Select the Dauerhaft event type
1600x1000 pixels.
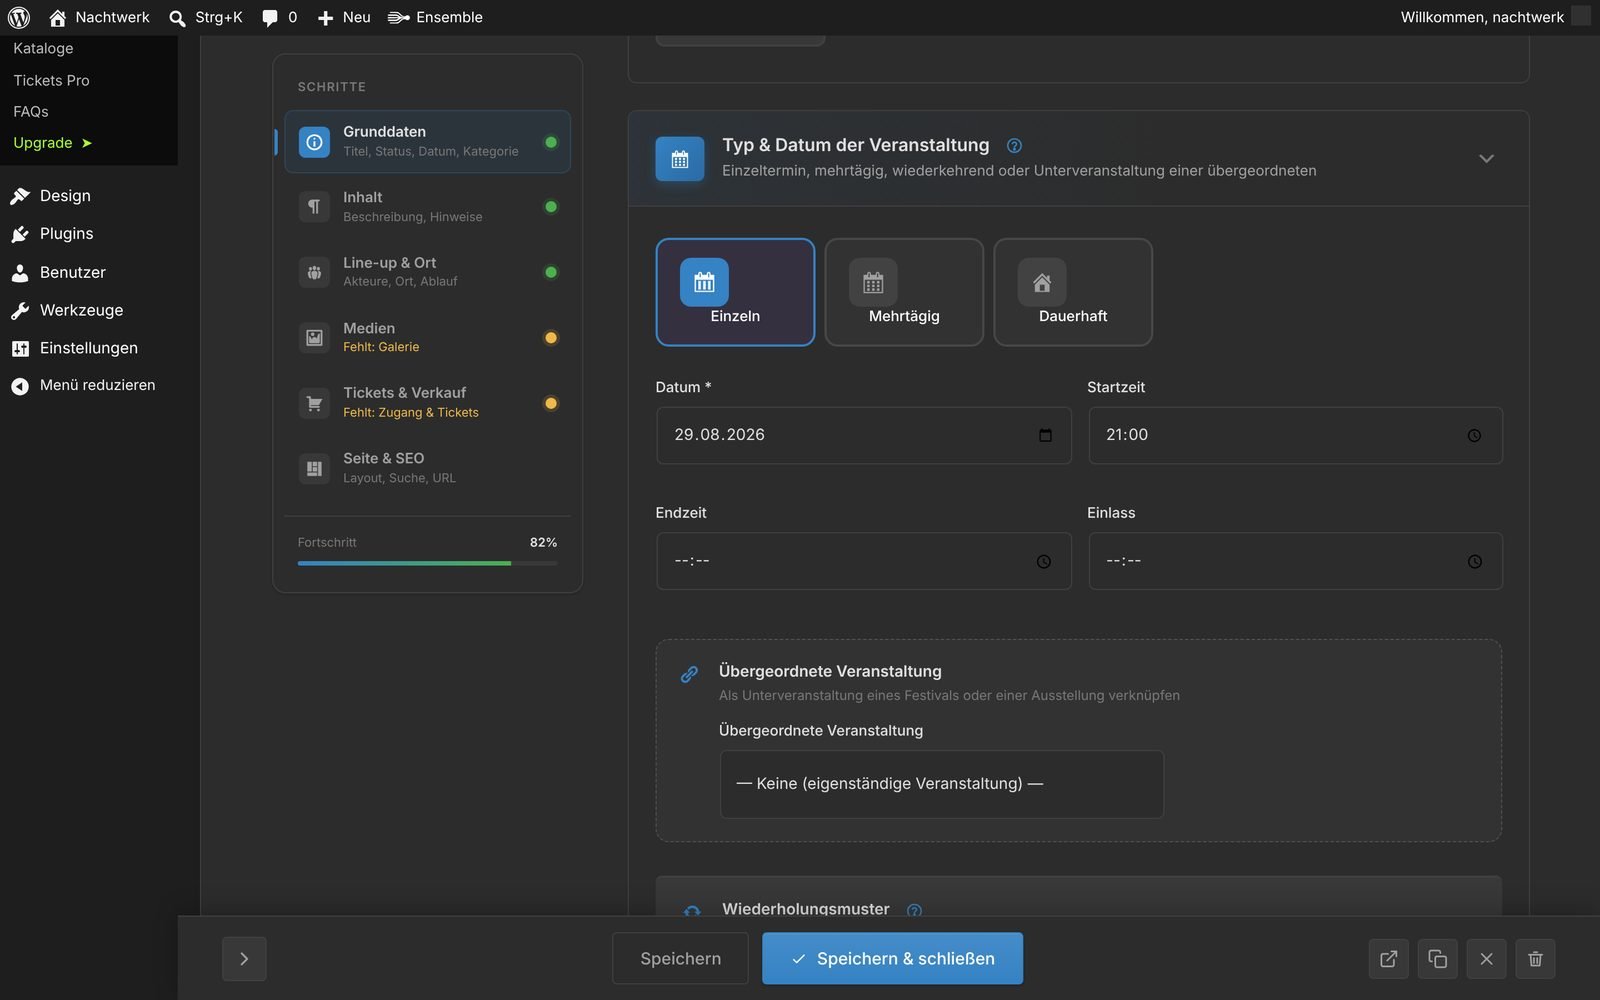[x=1073, y=292]
